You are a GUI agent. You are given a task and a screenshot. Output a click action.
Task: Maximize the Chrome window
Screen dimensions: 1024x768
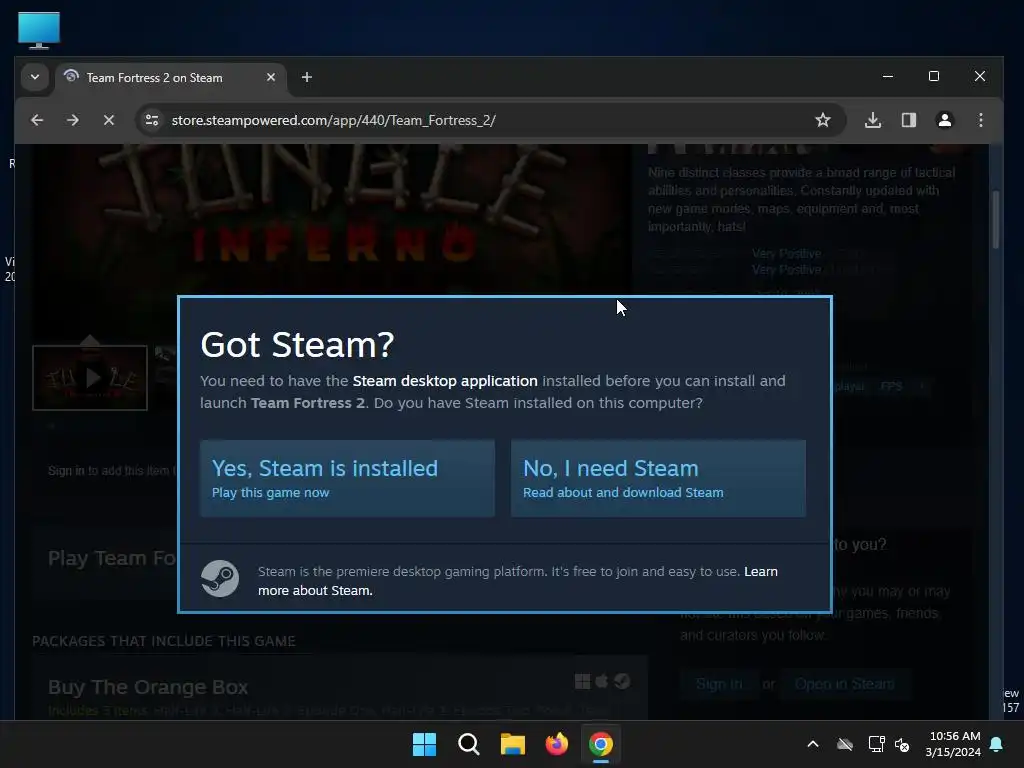934,76
